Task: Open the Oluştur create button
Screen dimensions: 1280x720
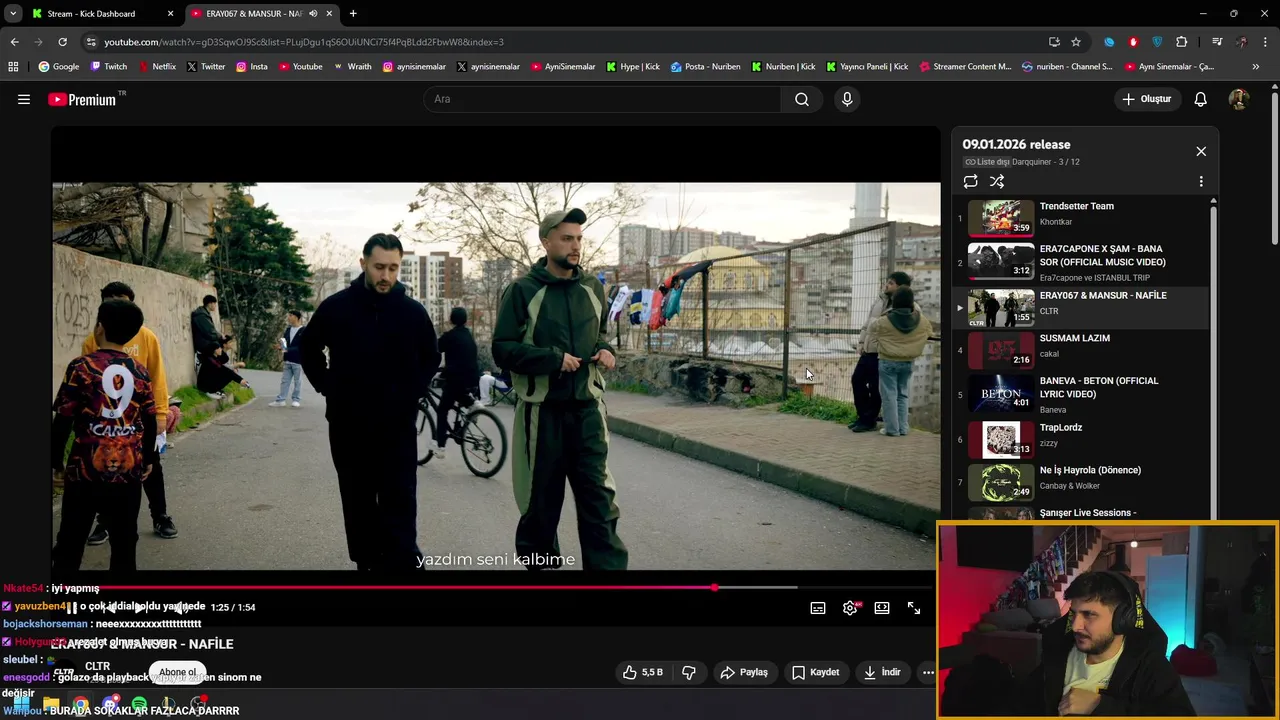Action: click(x=1147, y=99)
